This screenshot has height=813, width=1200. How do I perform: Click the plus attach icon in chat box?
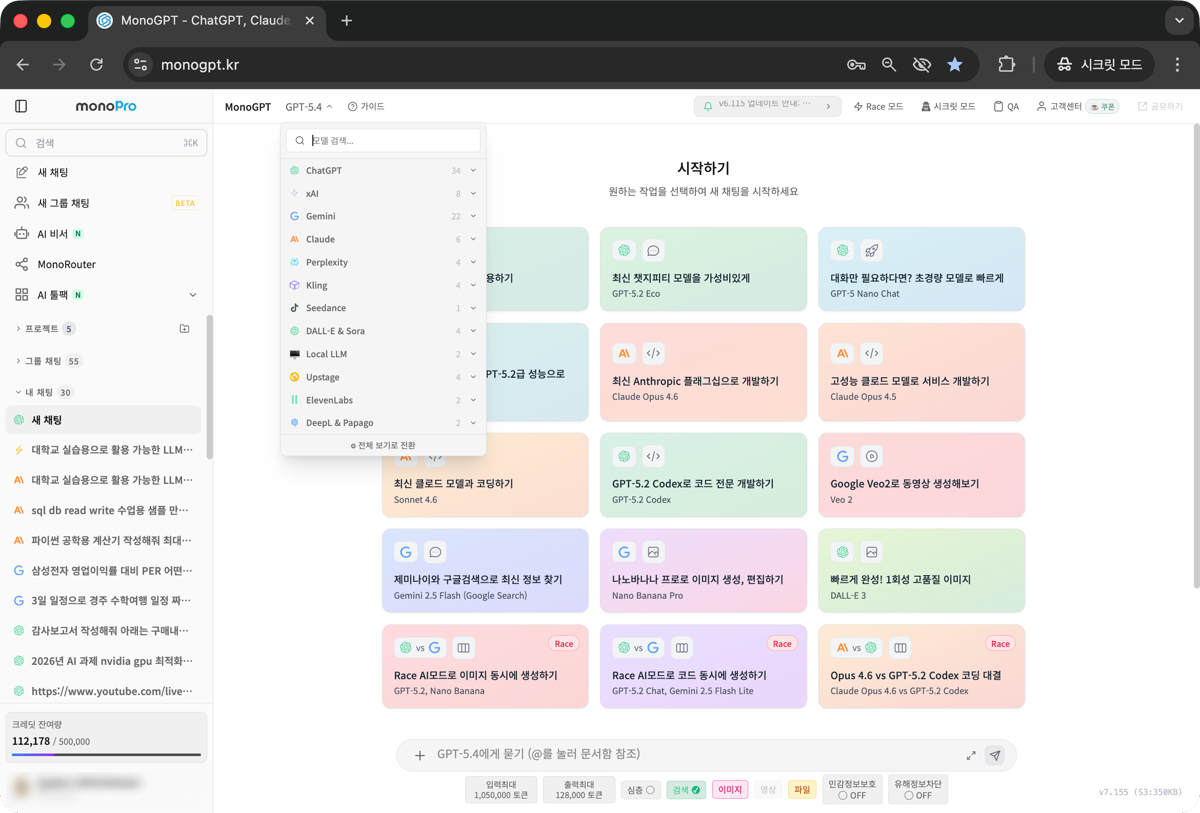pyautogui.click(x=420, y=755)
